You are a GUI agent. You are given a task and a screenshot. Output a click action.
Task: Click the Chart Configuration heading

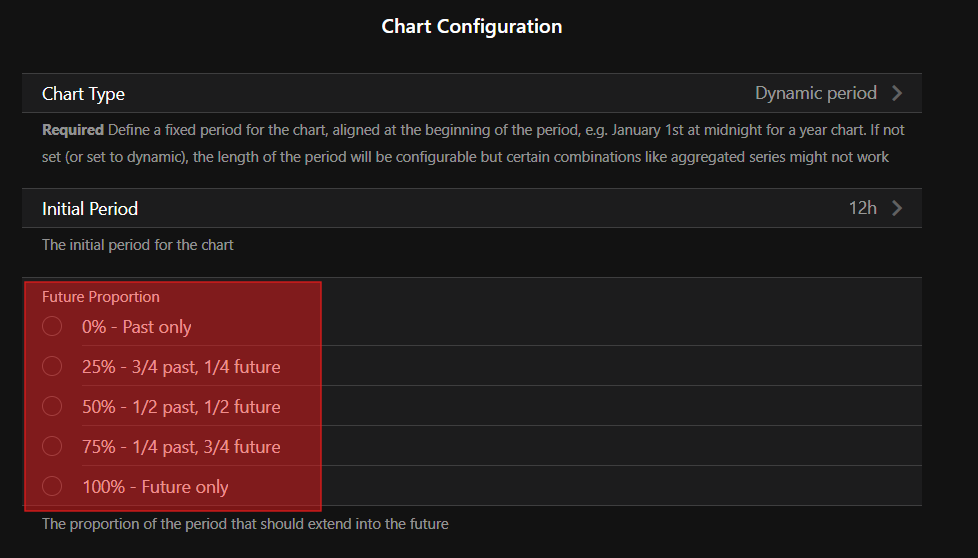coord(472,27)
